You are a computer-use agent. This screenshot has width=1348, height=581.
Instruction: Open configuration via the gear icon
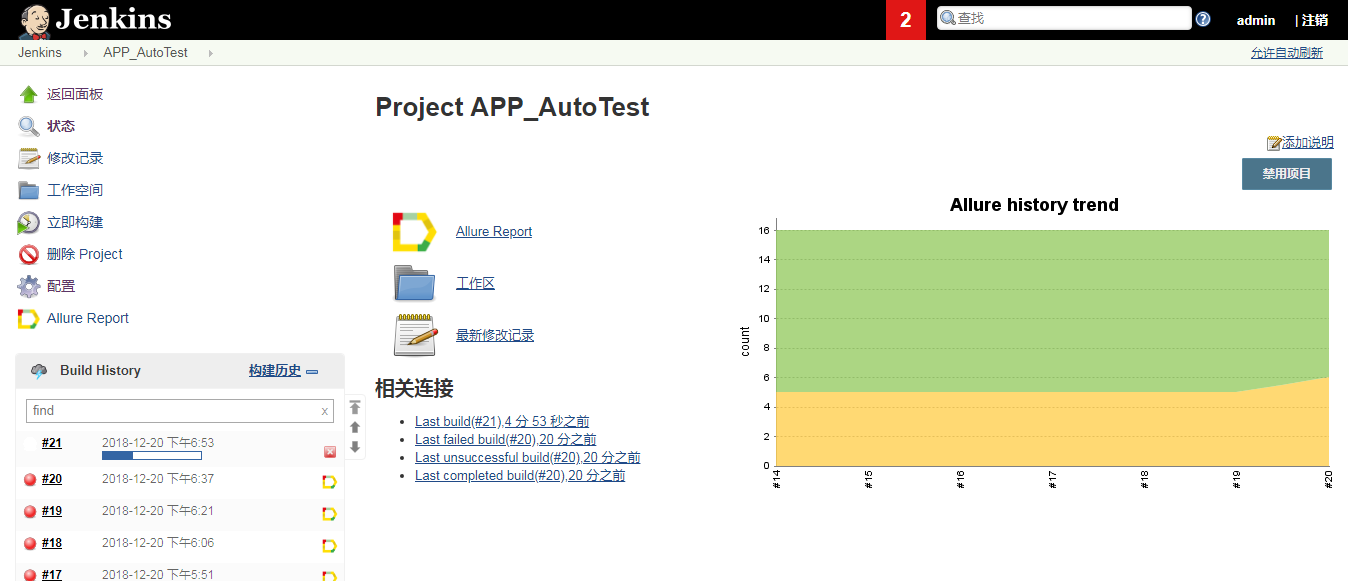28,287
